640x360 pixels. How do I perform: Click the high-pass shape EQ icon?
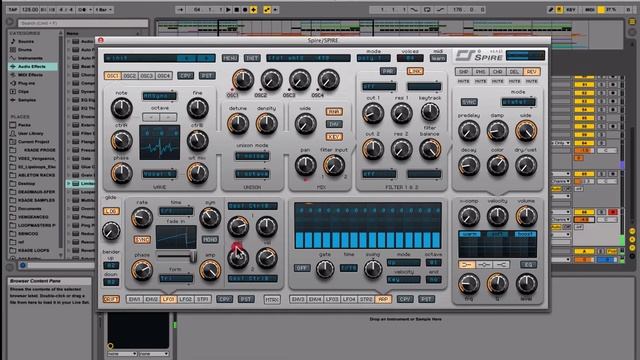point(501,265)
